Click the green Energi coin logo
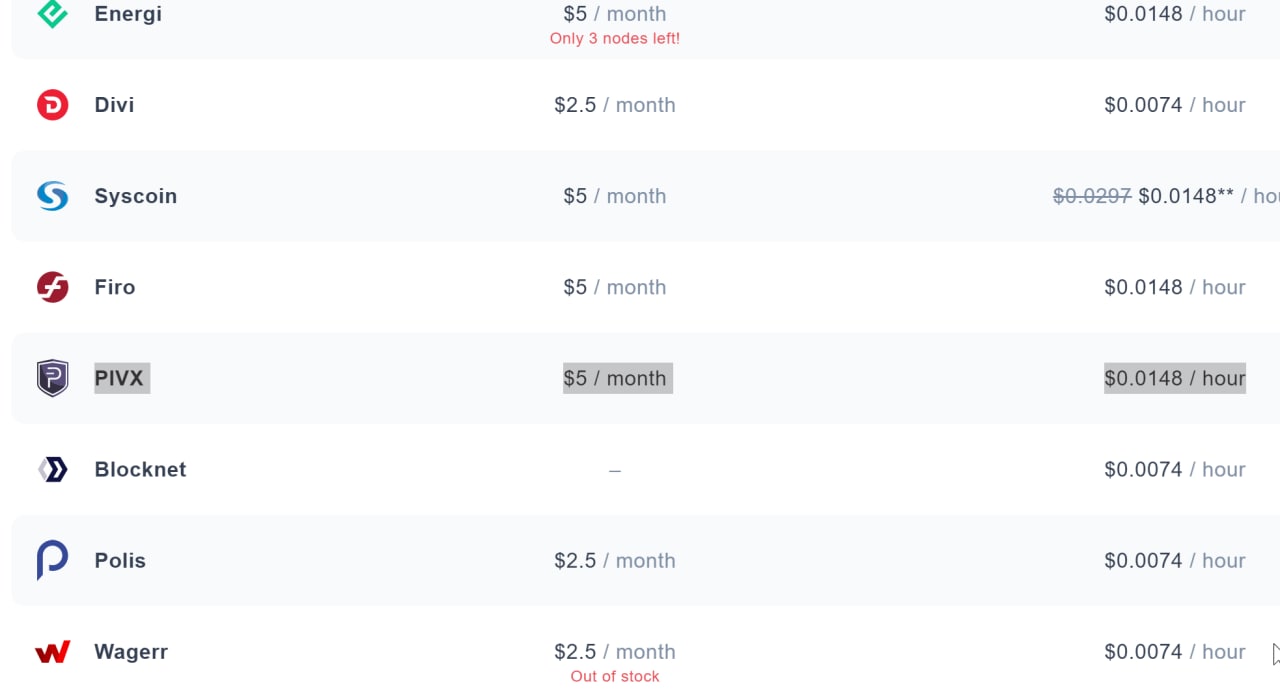1280x694 pixels. tap(52, 13)
